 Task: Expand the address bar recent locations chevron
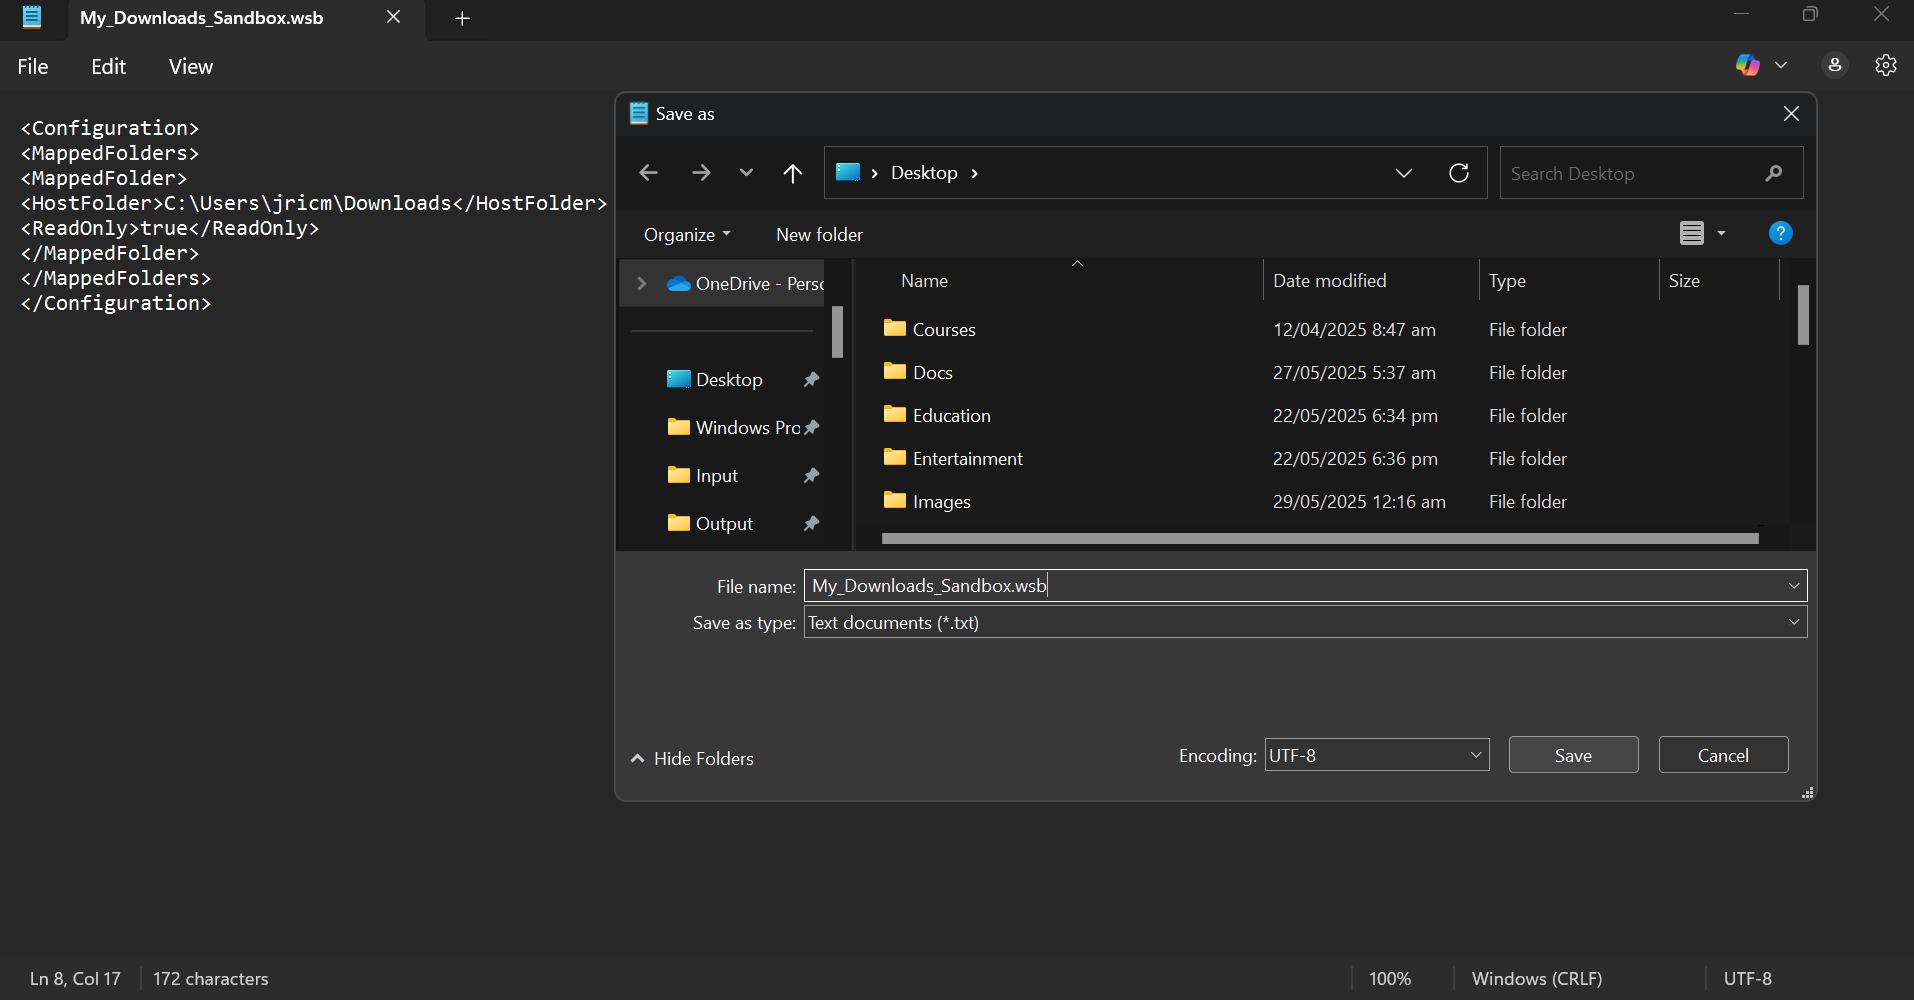[x=1403, y=172]
